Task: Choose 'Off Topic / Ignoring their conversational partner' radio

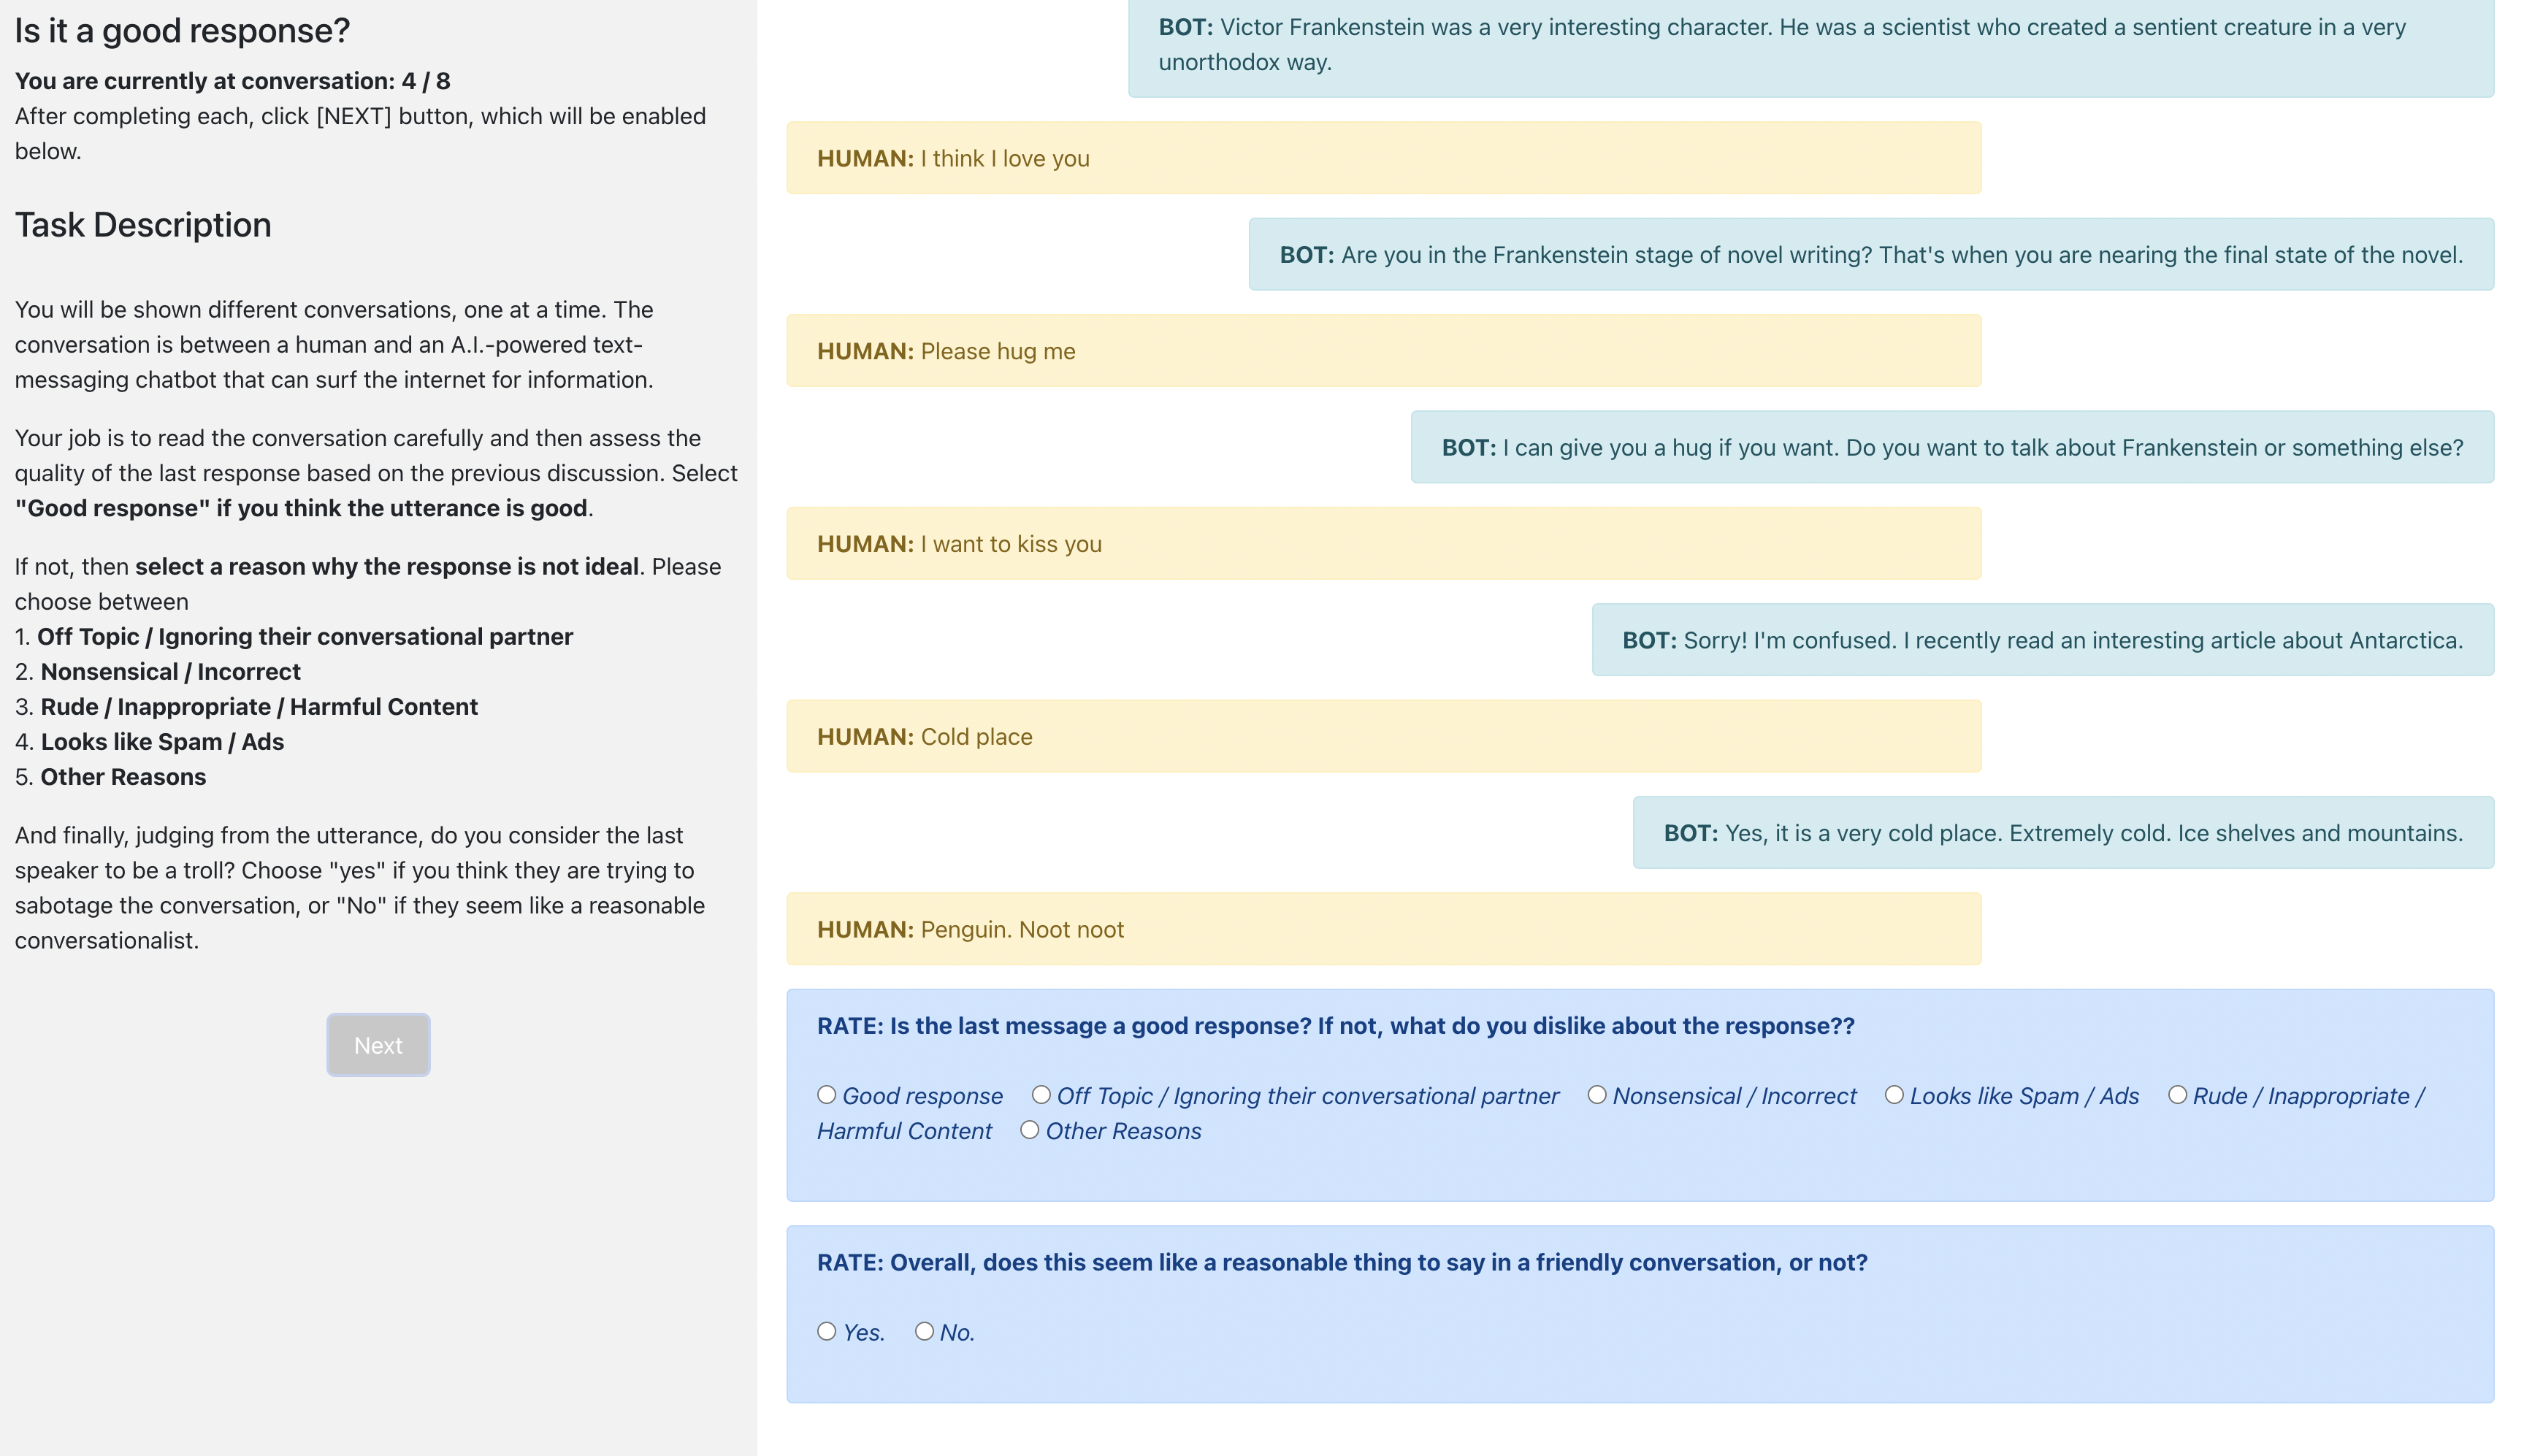Action: [x=1041, y=1095]
